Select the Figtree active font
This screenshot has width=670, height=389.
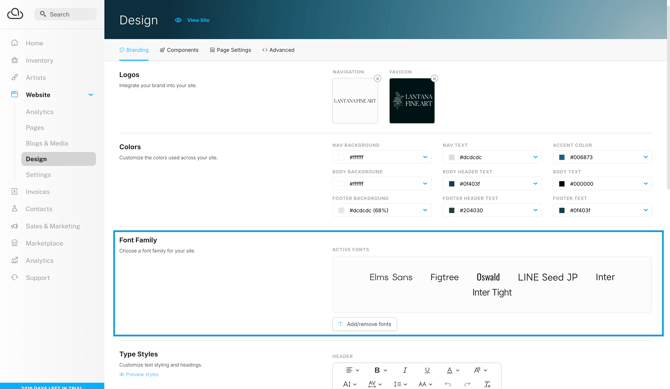(444, 277)
